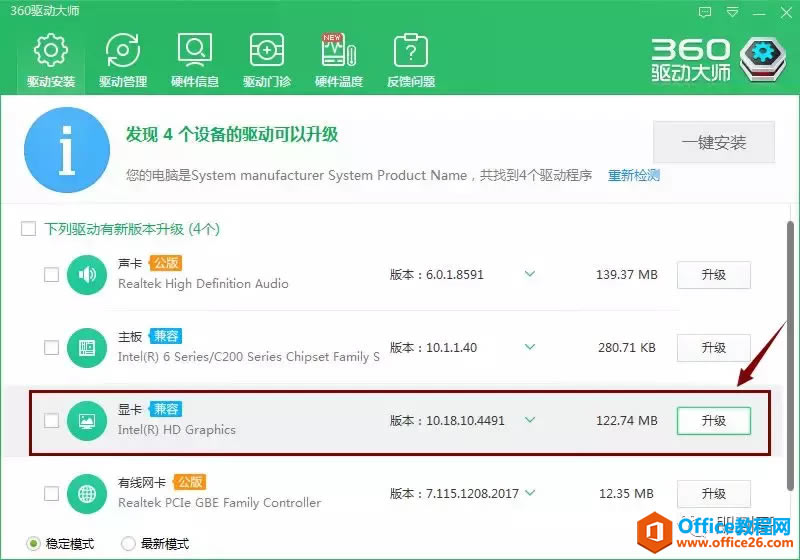Expand version dropdown for 7.115.1208.2017

530,493
